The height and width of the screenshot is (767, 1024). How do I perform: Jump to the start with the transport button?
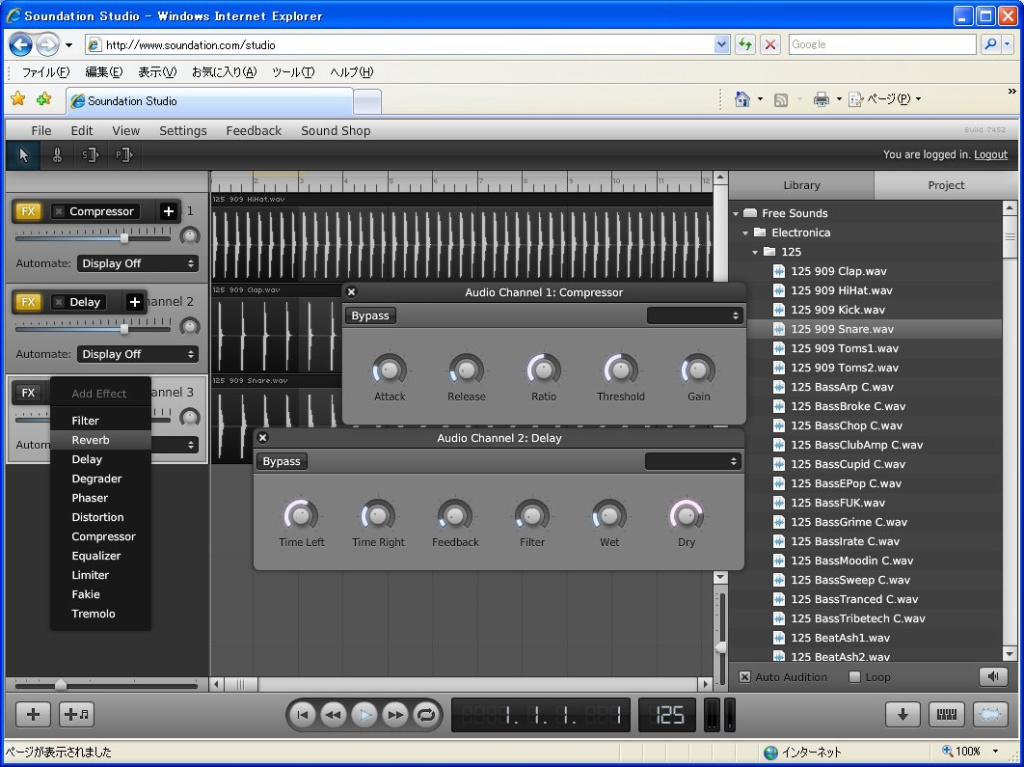pos(302,715)
